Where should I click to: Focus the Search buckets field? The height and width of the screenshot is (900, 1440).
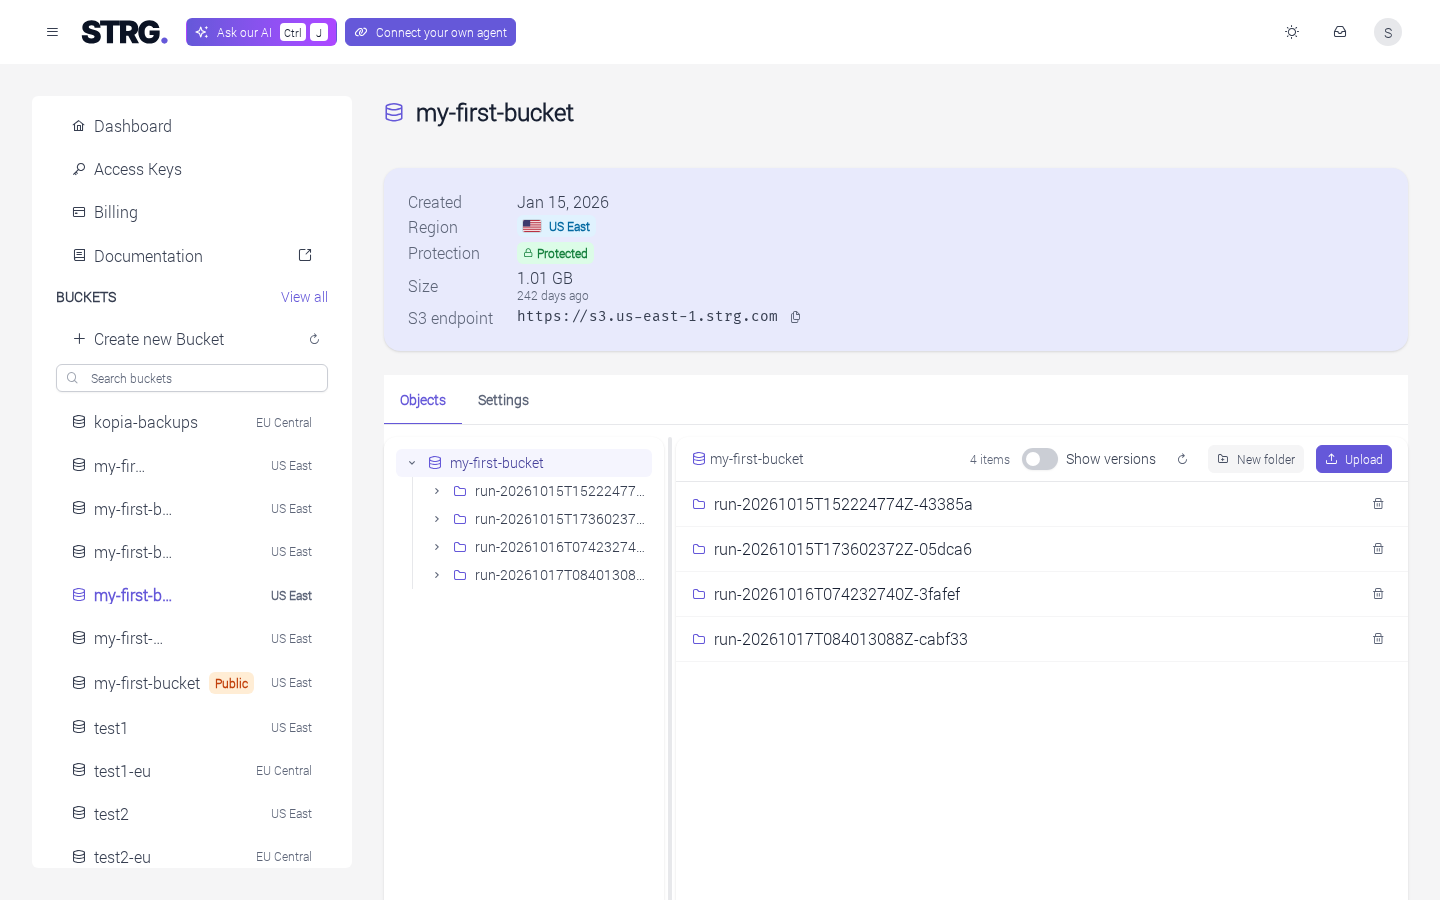(192, 378)
